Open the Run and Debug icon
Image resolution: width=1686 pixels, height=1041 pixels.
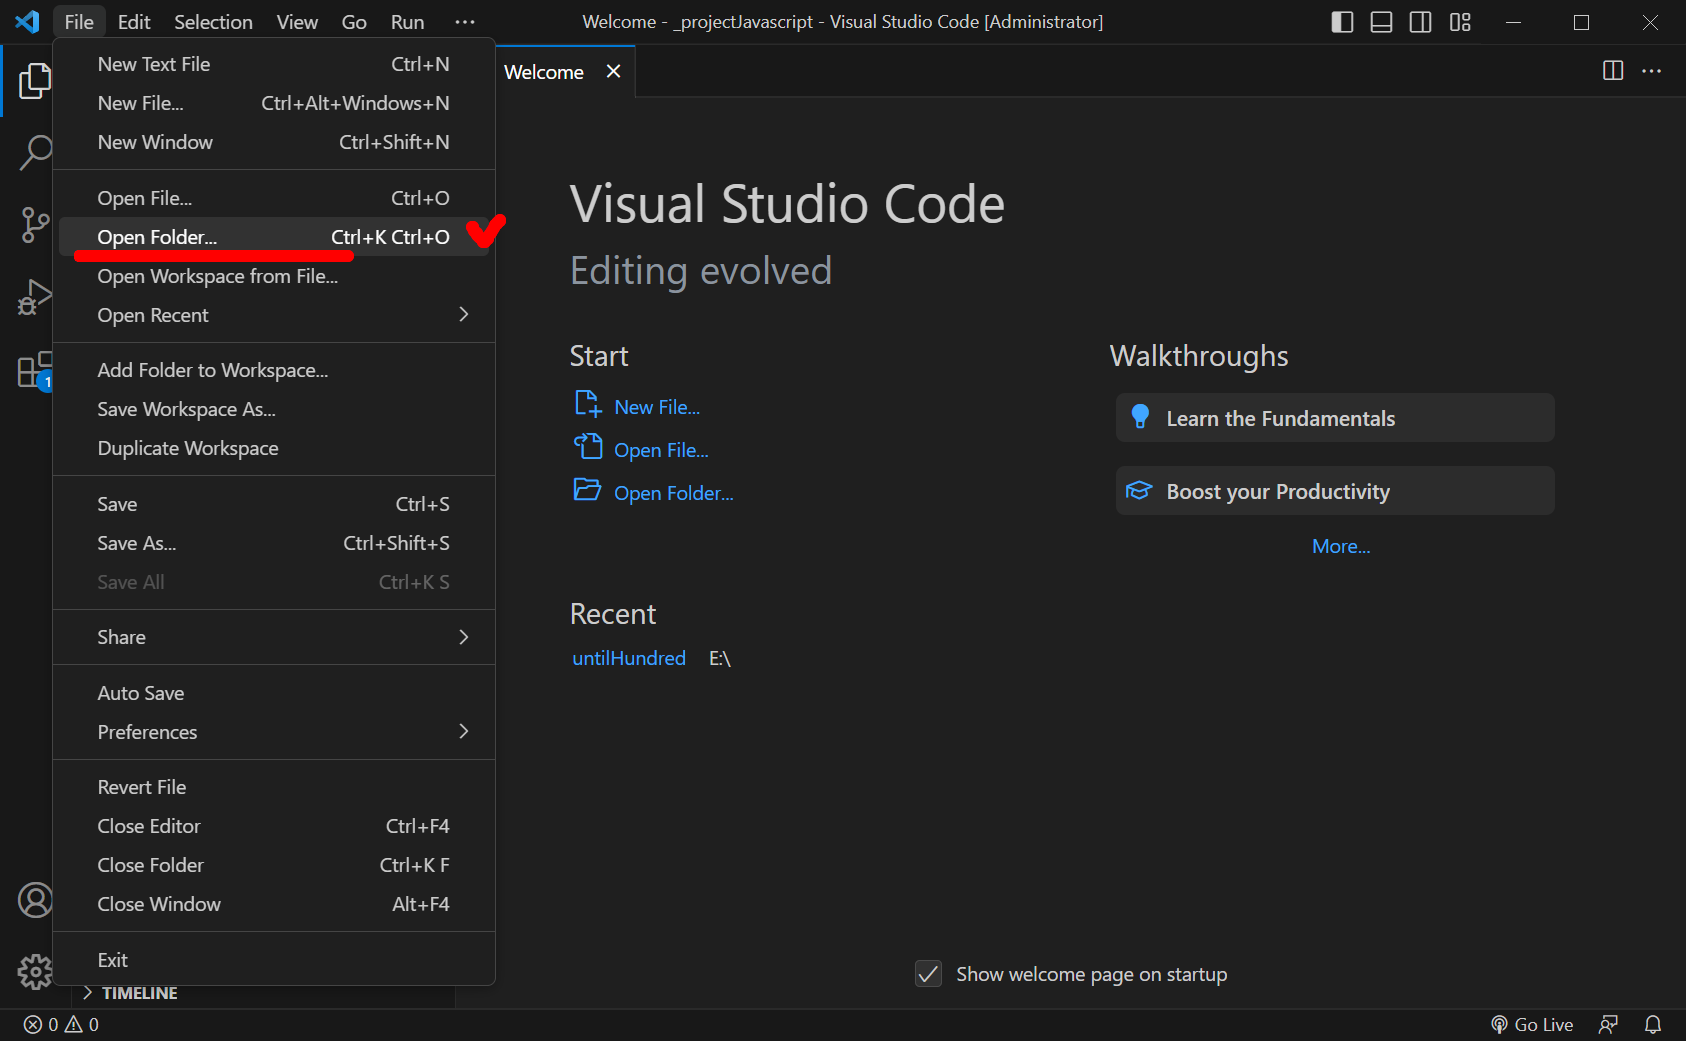35,297
